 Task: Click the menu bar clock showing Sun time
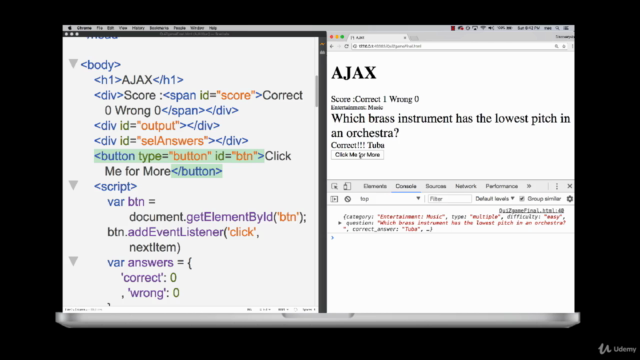529,28
